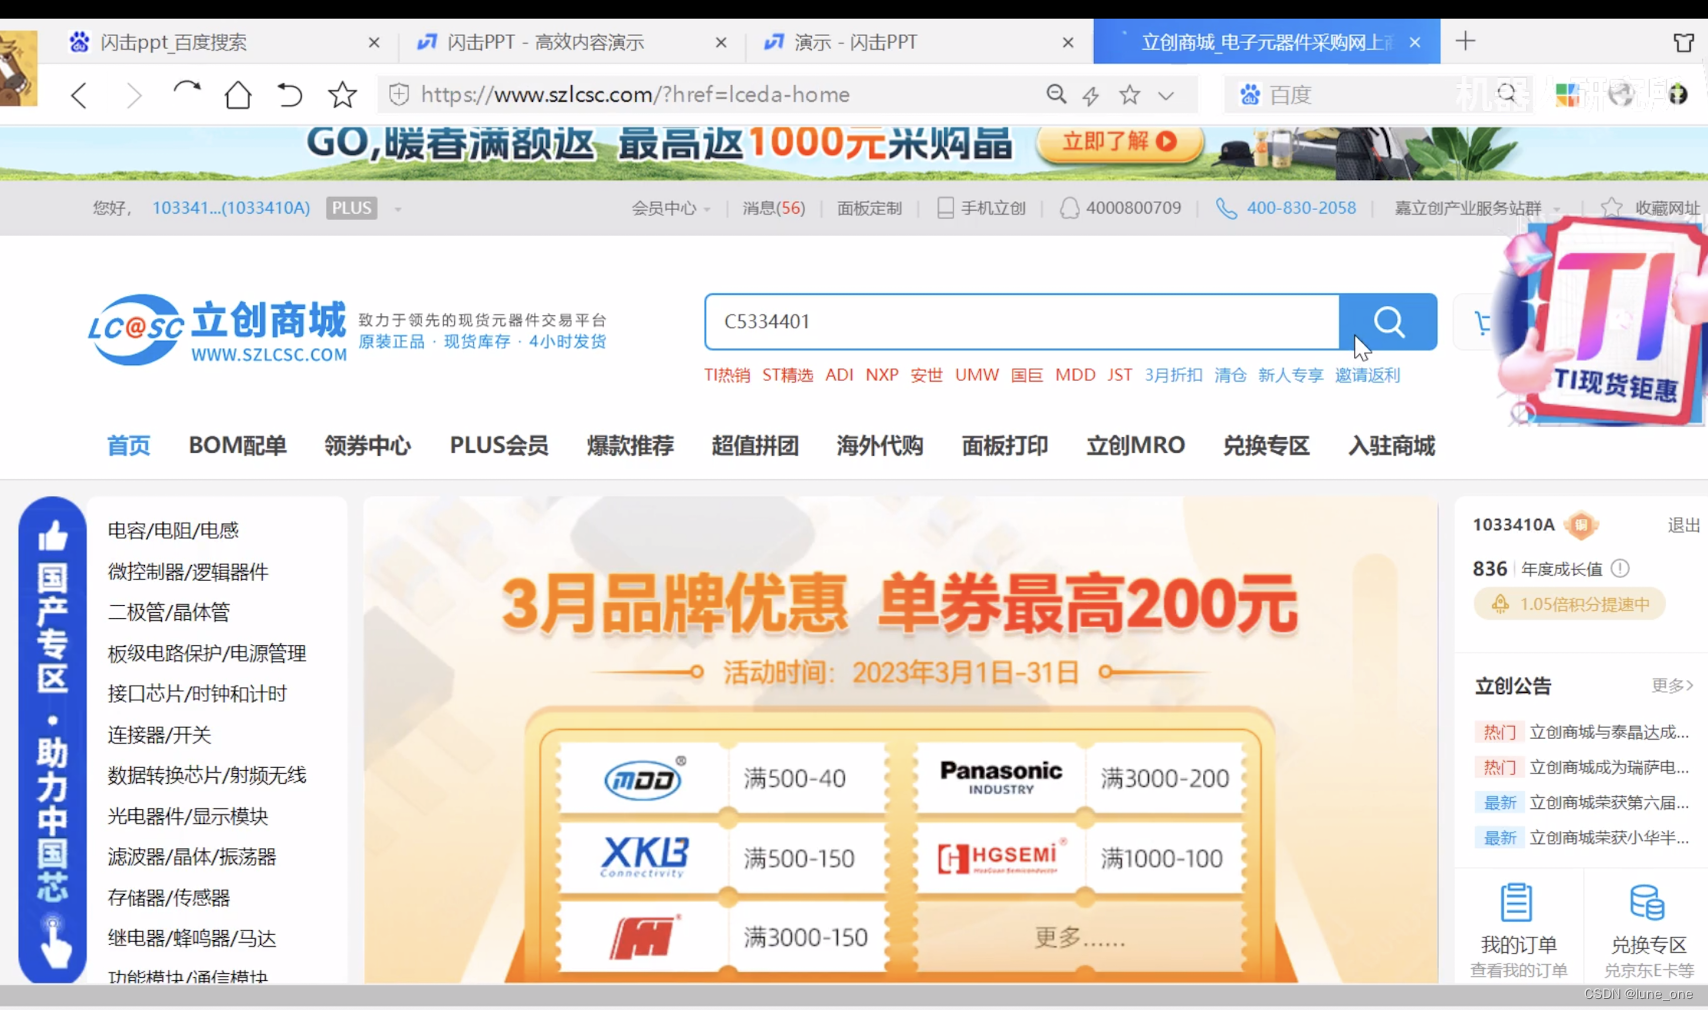Open 兑换专区 coins icon in sidebar
The height and width of the screenshot is (1010, 1708).
click(x=1647, y=903)
